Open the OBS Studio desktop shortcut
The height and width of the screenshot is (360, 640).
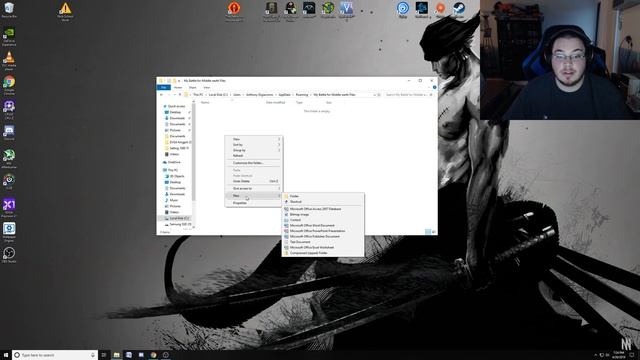[9, 255]
